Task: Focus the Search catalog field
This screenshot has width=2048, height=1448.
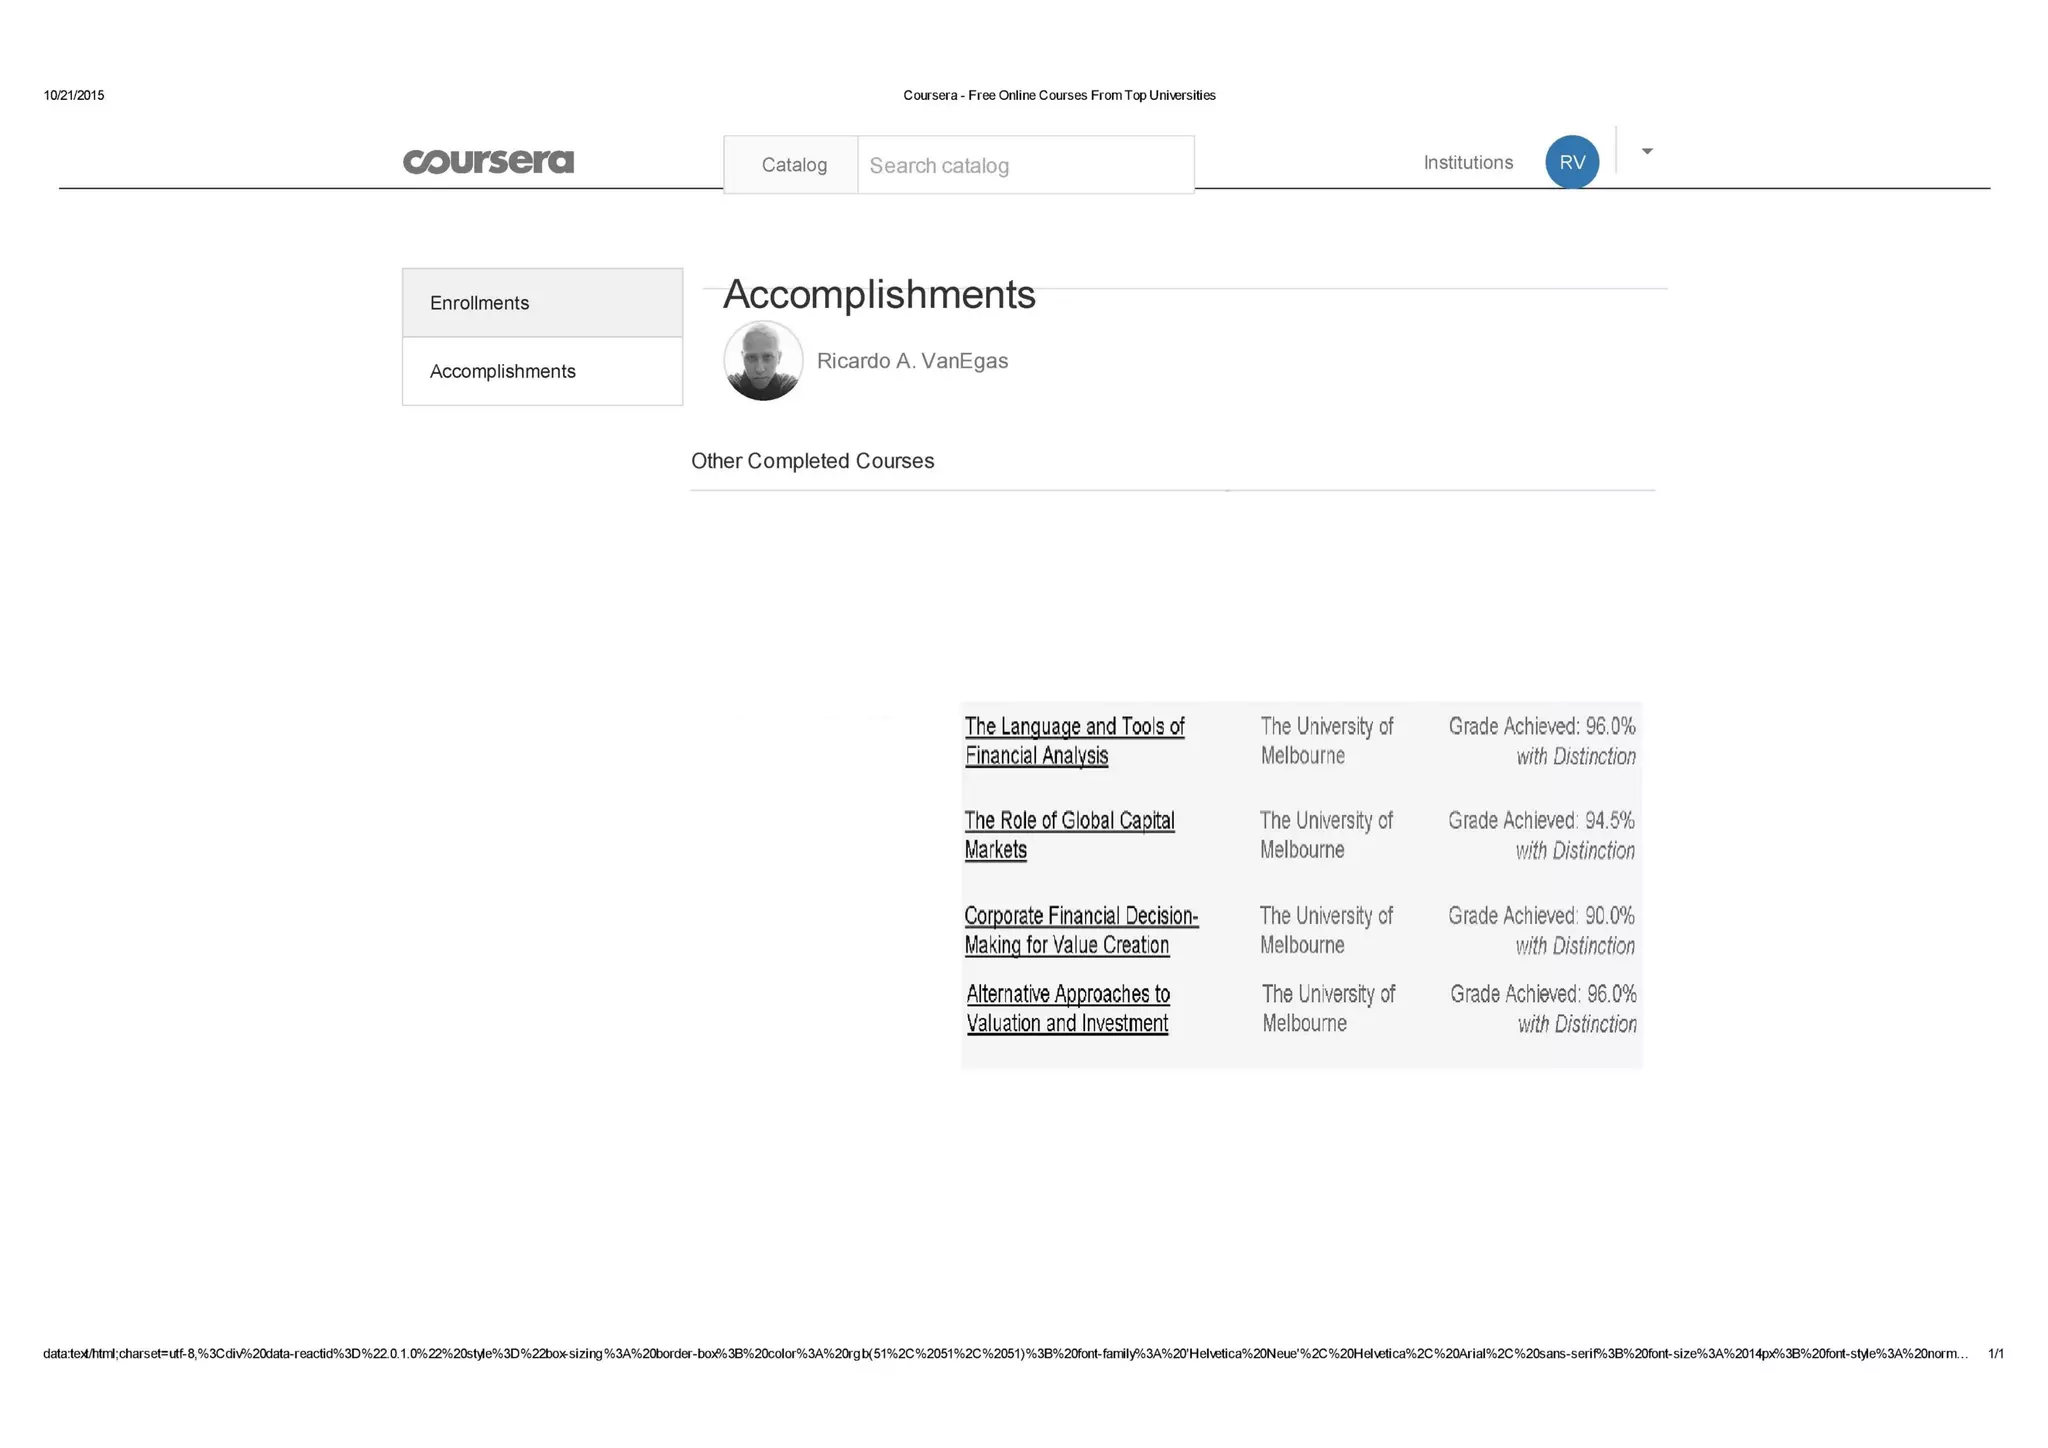Action: [1024, 165]
